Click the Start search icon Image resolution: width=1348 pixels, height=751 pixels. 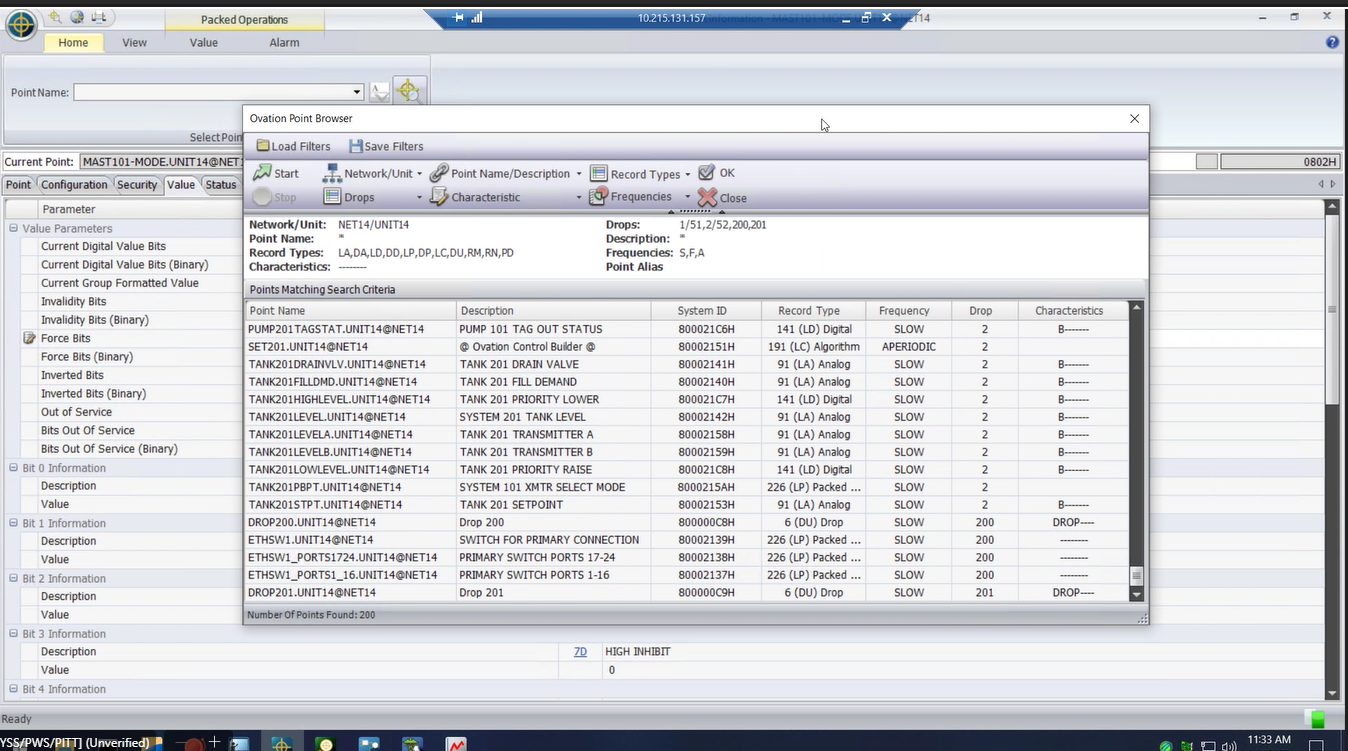[x=262, y=173]
